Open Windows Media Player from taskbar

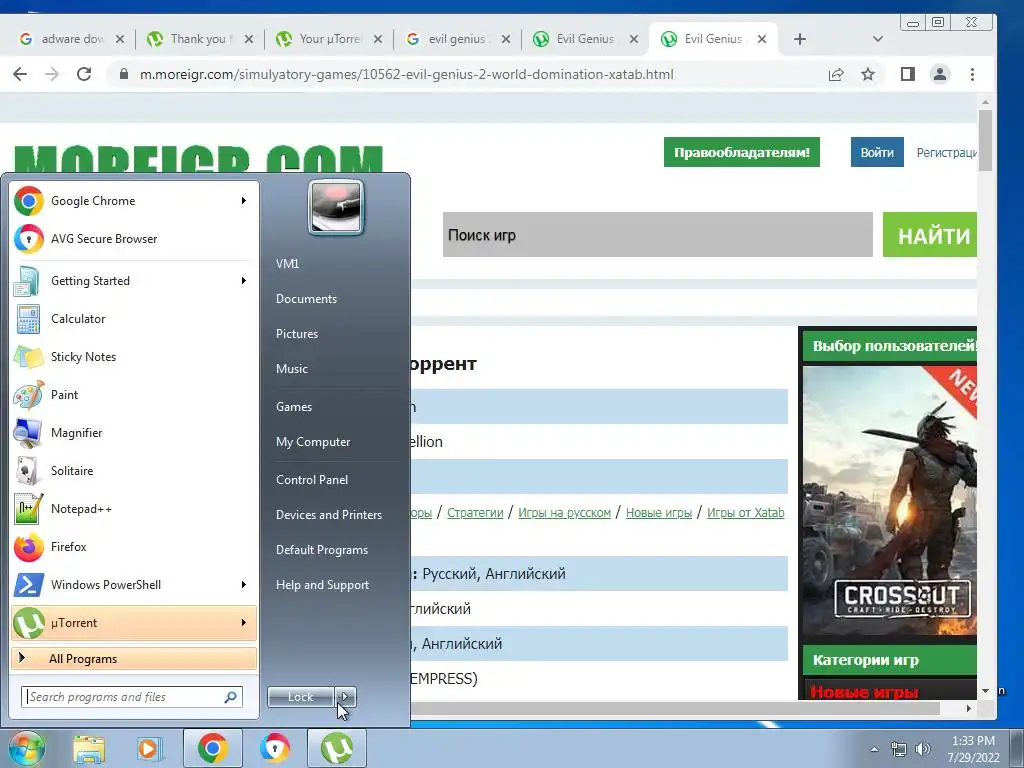150,748
